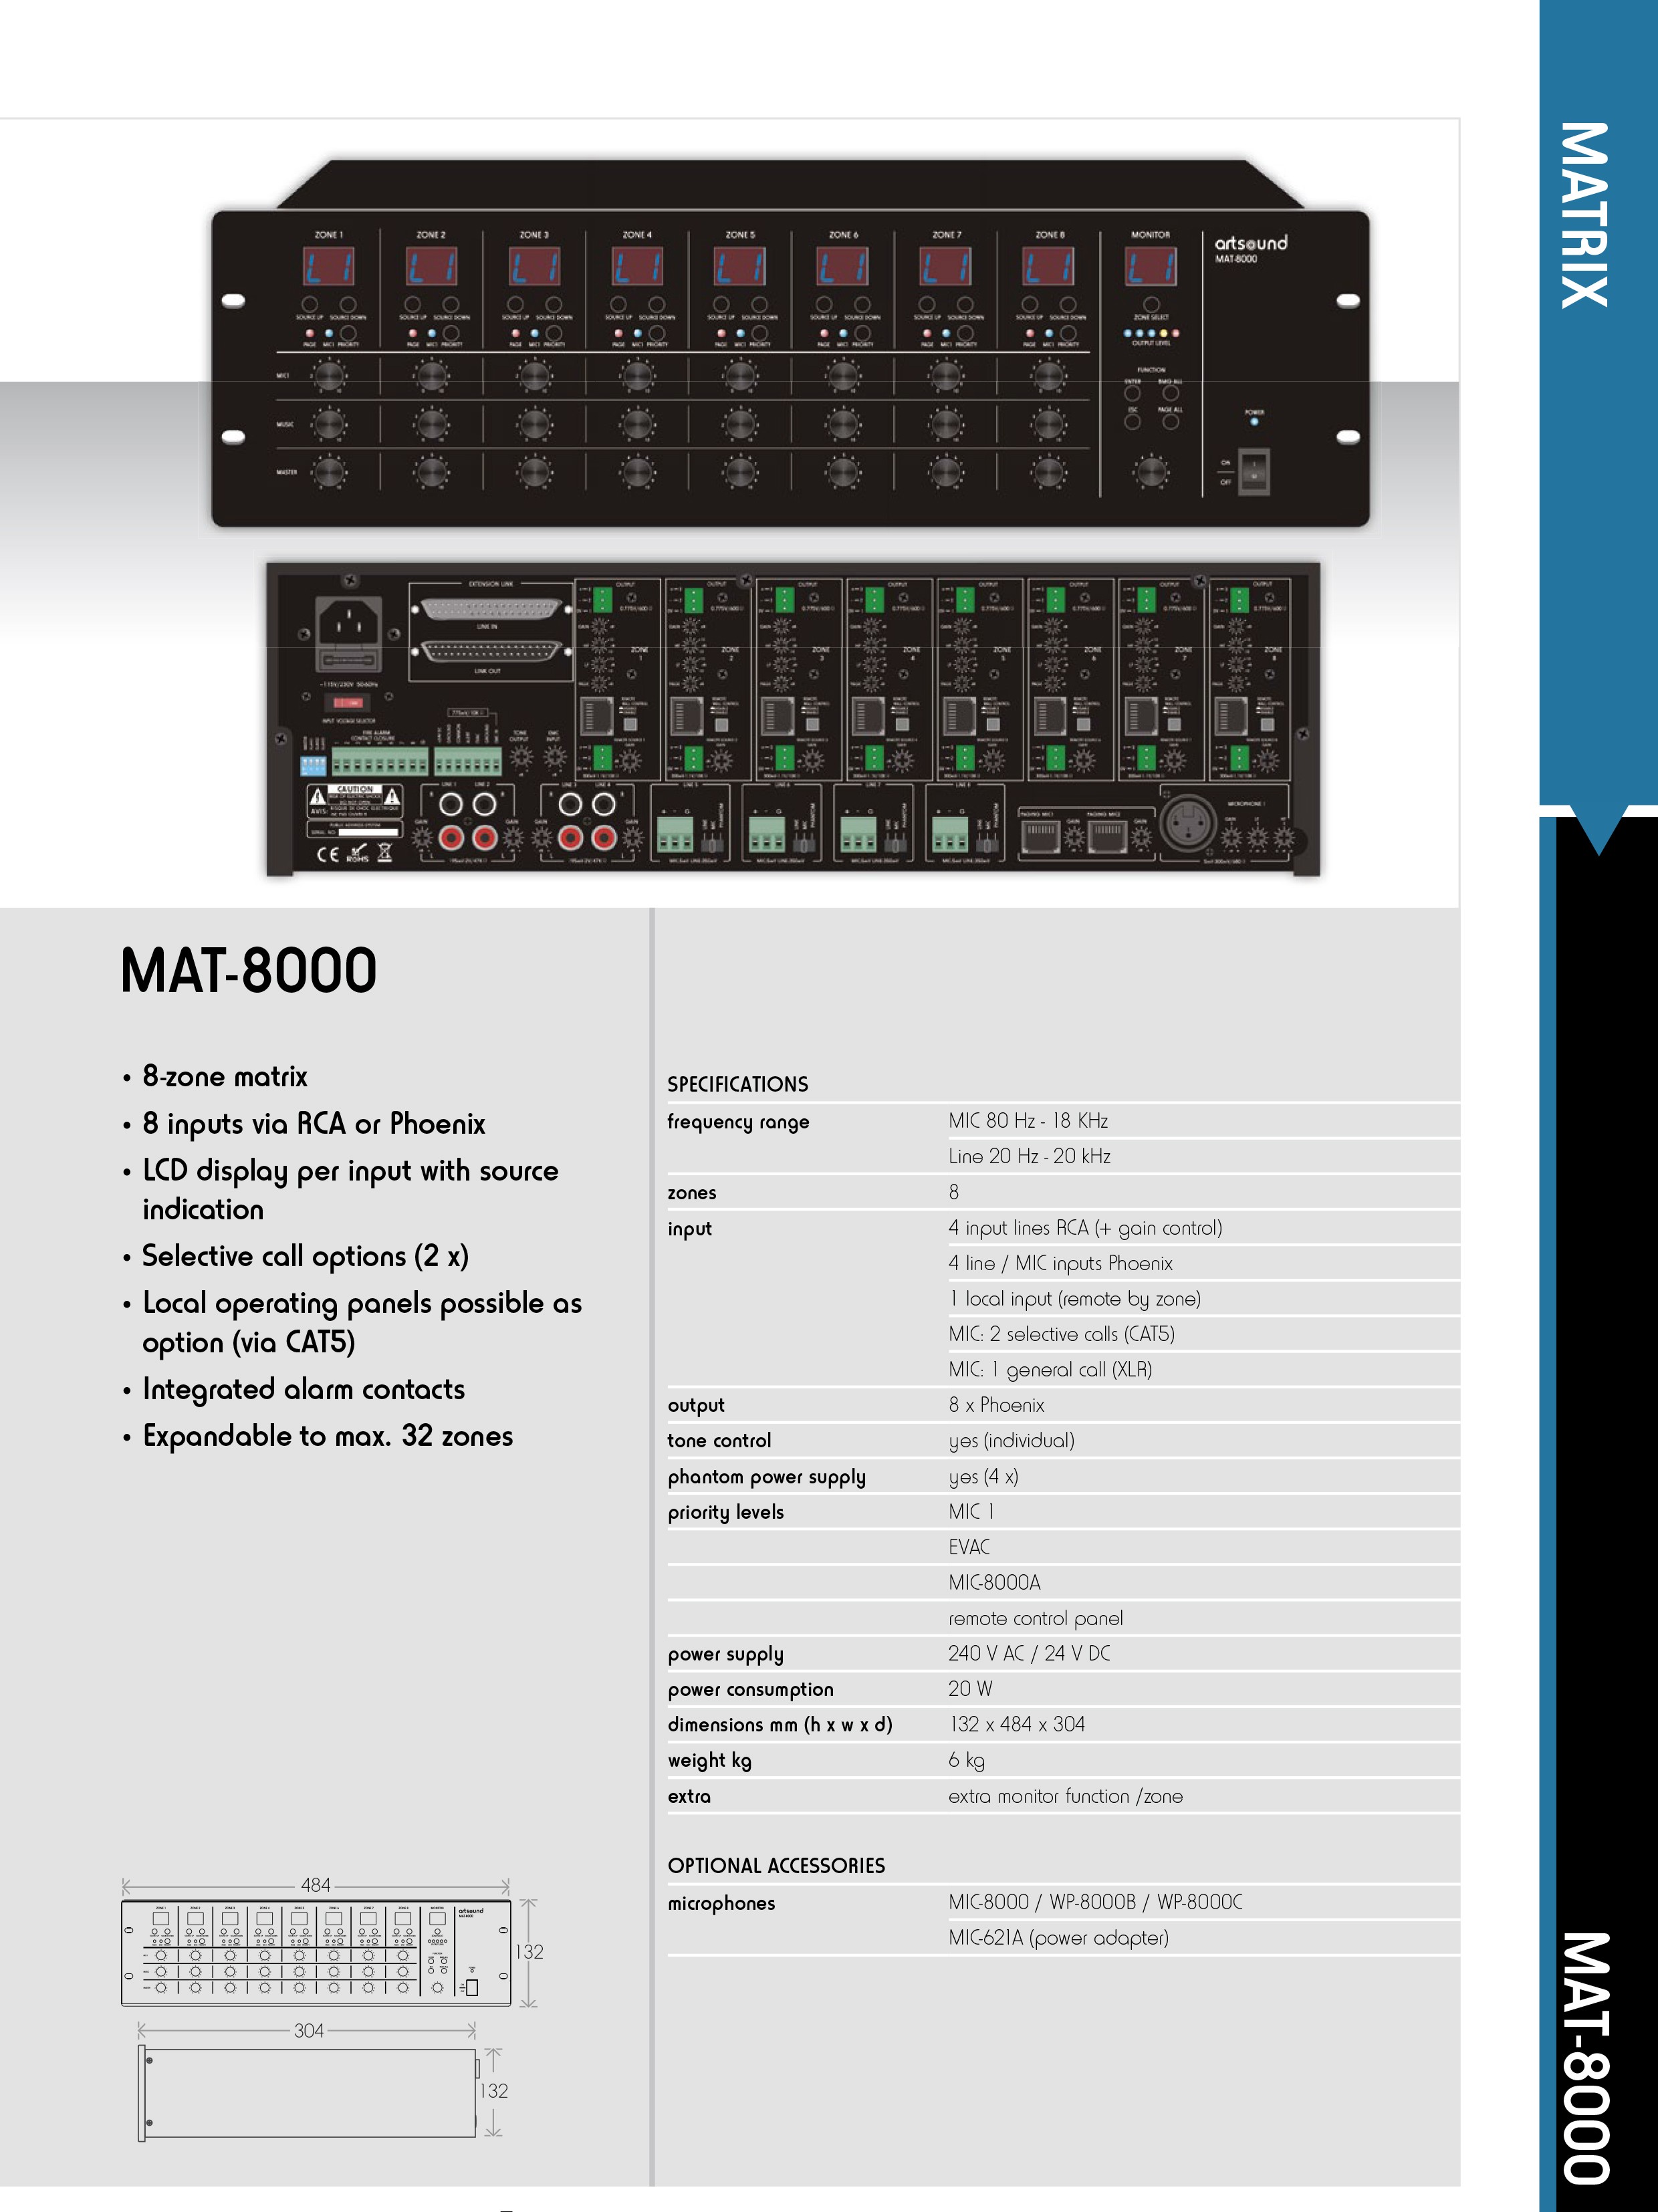Click the MONITOR red display on the front panel

[1150, 268]
